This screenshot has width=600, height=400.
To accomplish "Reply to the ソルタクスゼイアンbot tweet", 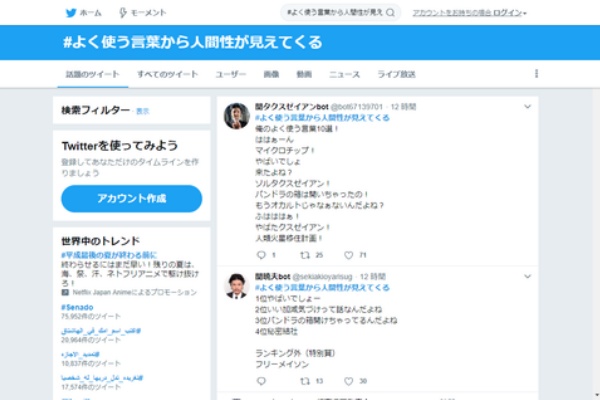I will coord(261,255).
